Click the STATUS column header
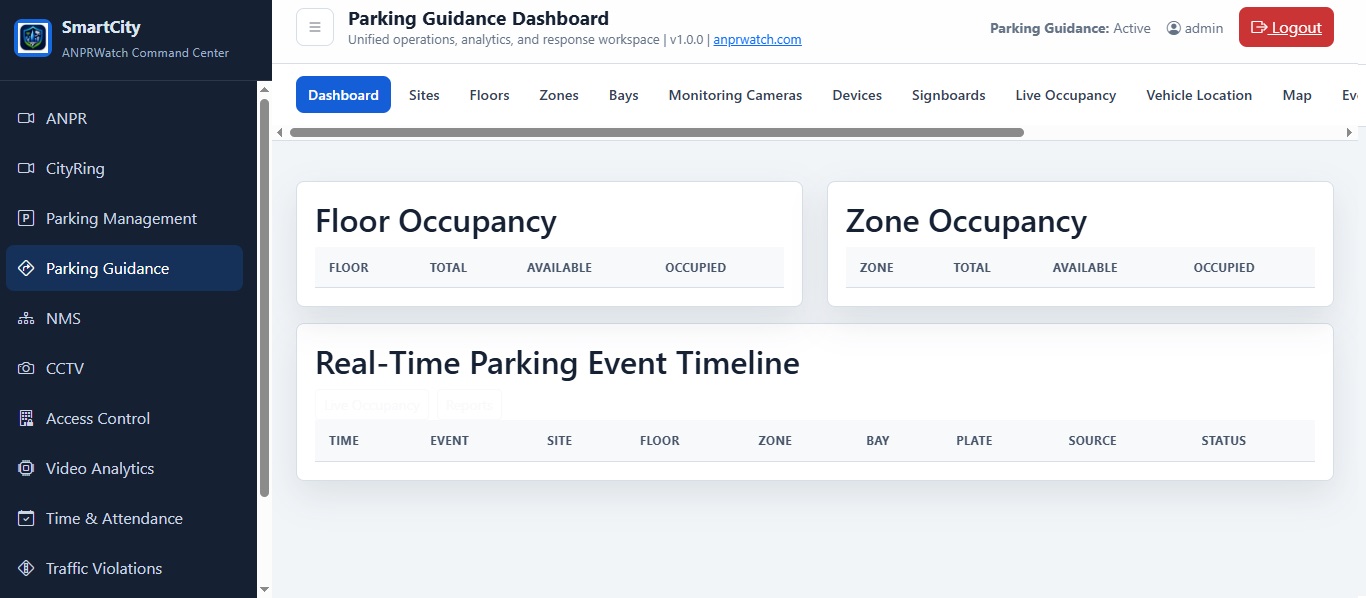Viewport: 1366px width, 598px height. [1224, 441]
